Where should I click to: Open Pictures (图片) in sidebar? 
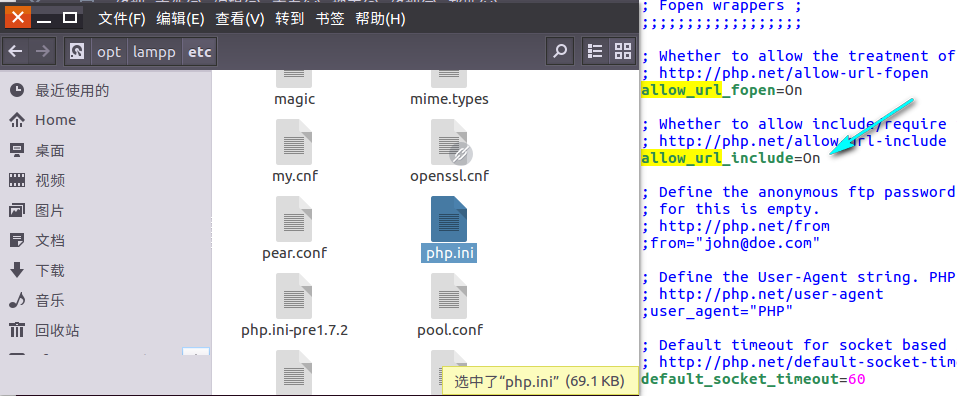[37, 211]
